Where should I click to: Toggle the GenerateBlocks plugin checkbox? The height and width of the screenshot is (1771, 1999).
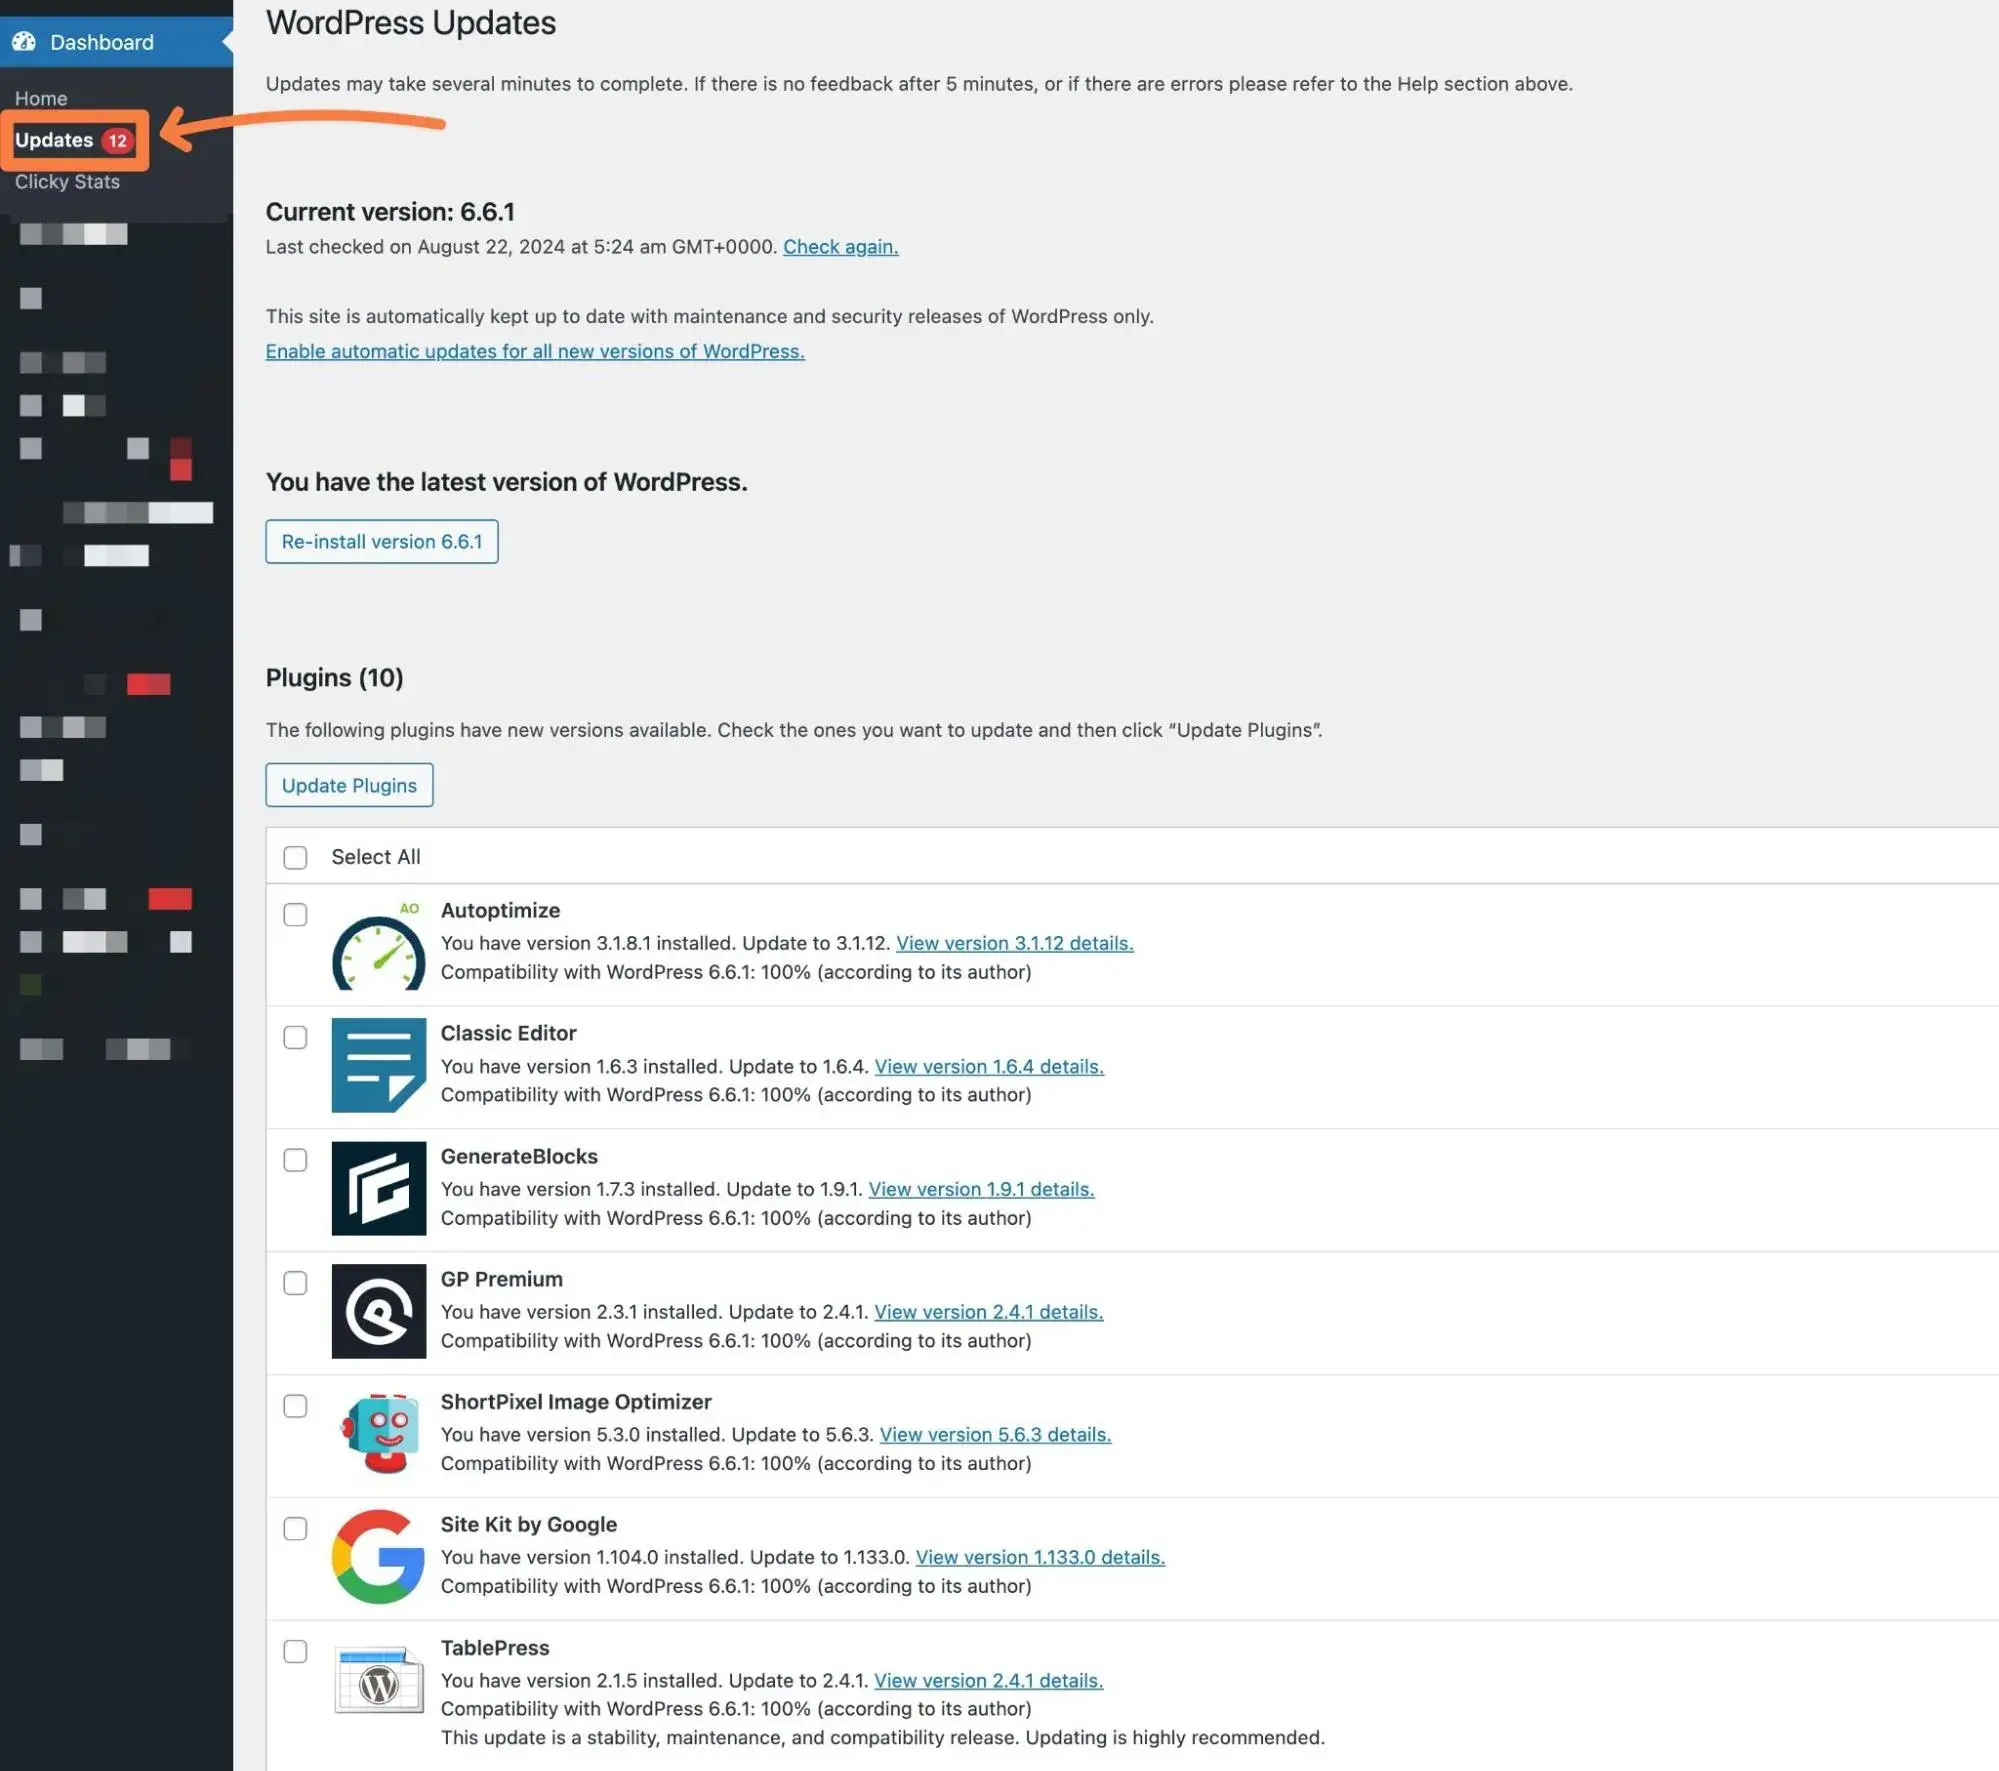coord(294,1161)
